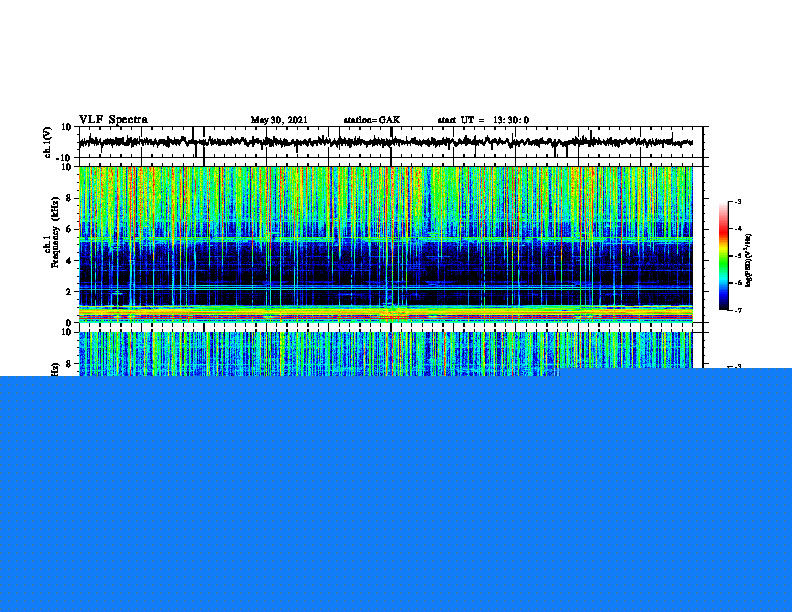Click the "VLF Spectra" title text
The image size is (792, 612).
(x=114, y=120)
